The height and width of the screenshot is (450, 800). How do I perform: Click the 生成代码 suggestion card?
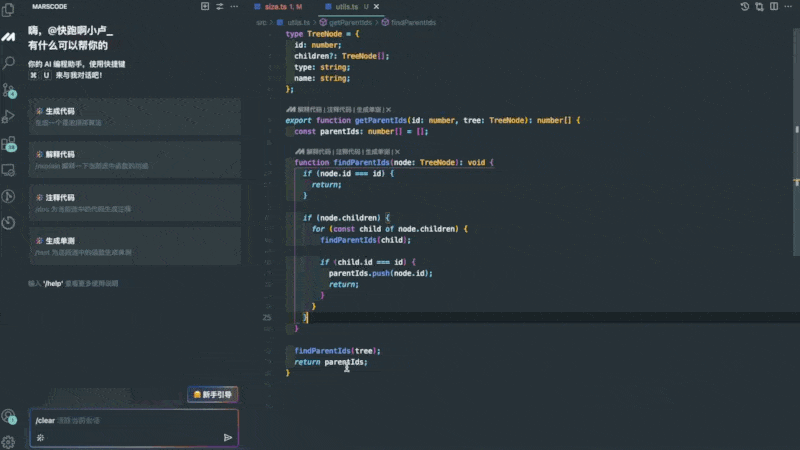tap(135, 116)
